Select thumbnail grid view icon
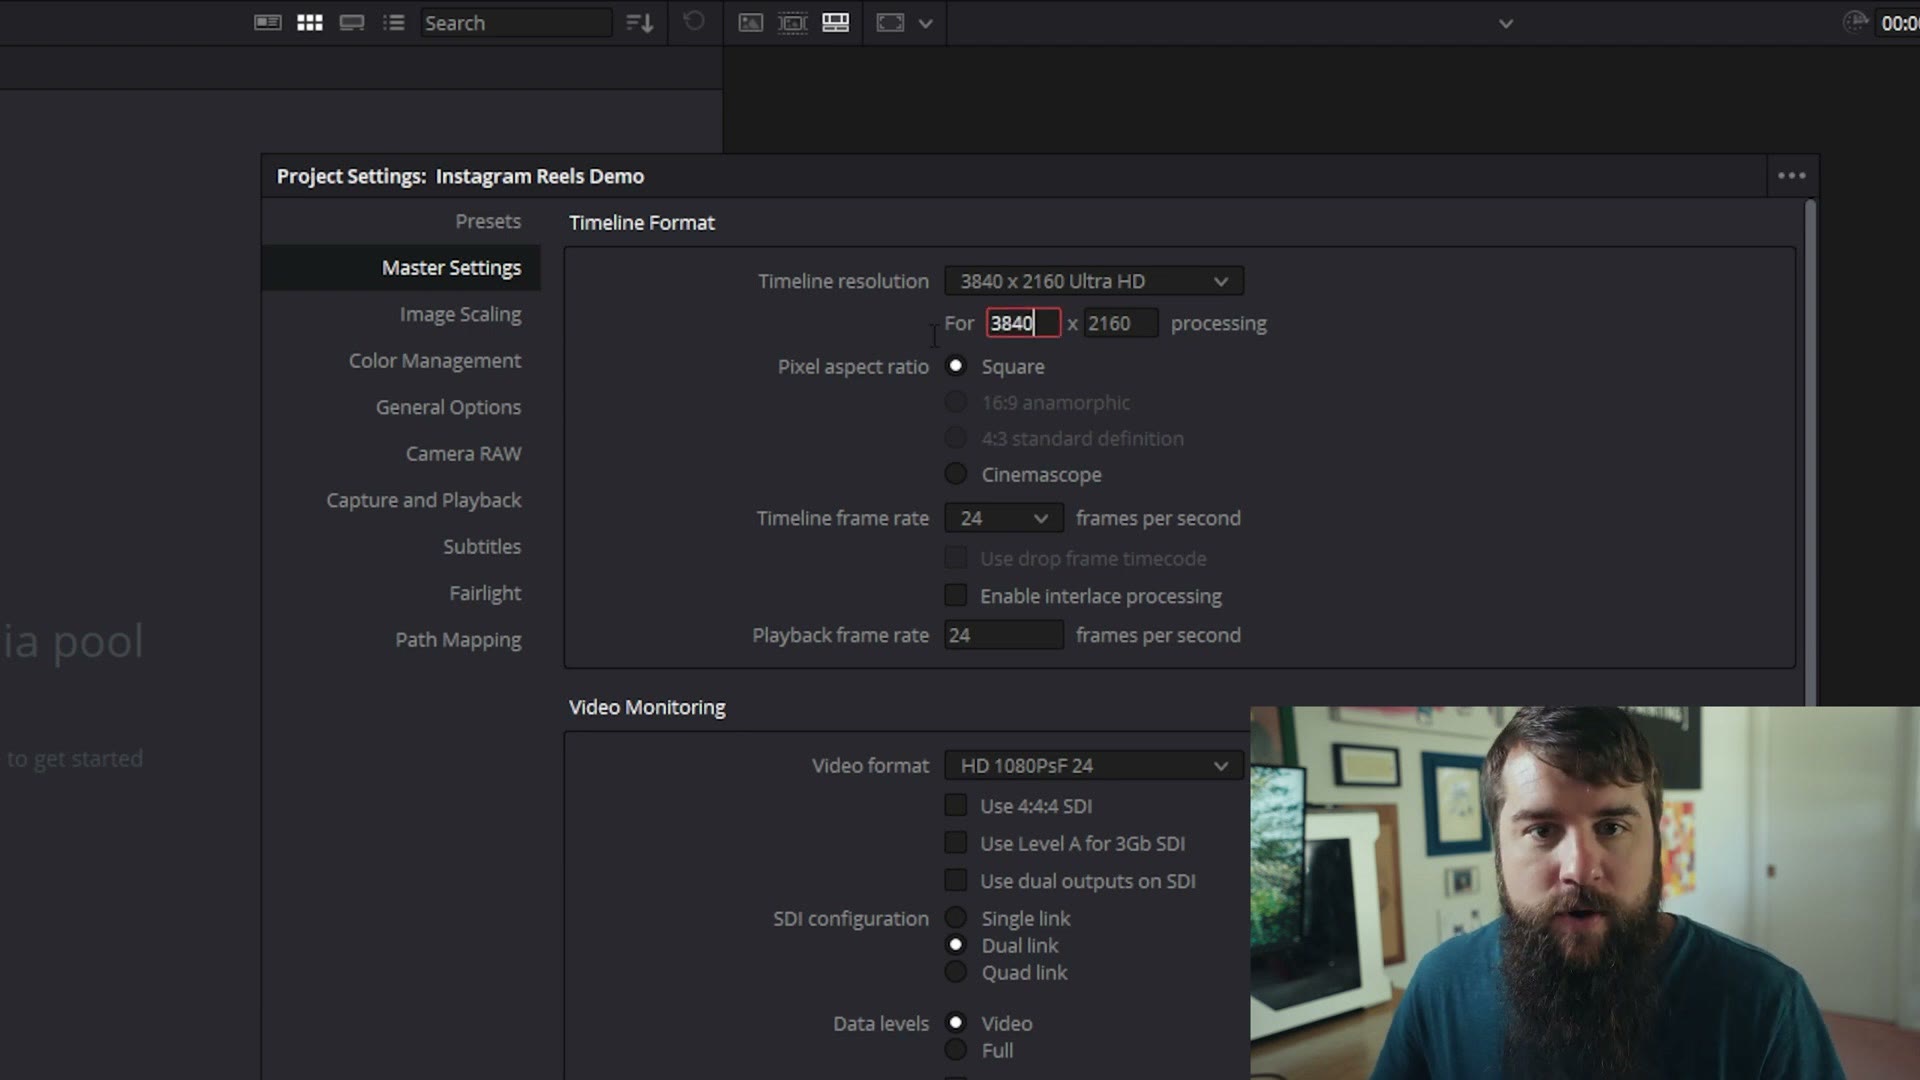 (x=310, y=22)
